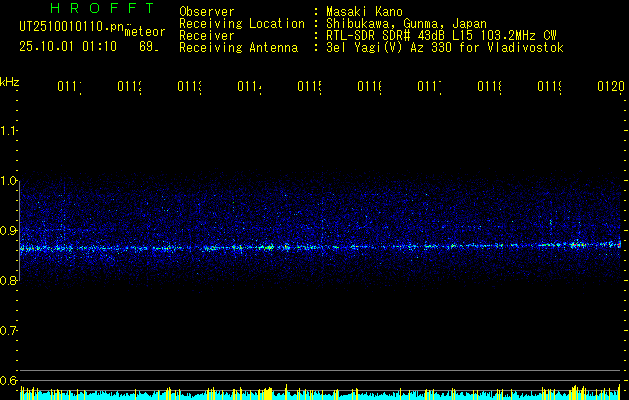Click the 0.7 frequency axis label

point(9,331)
